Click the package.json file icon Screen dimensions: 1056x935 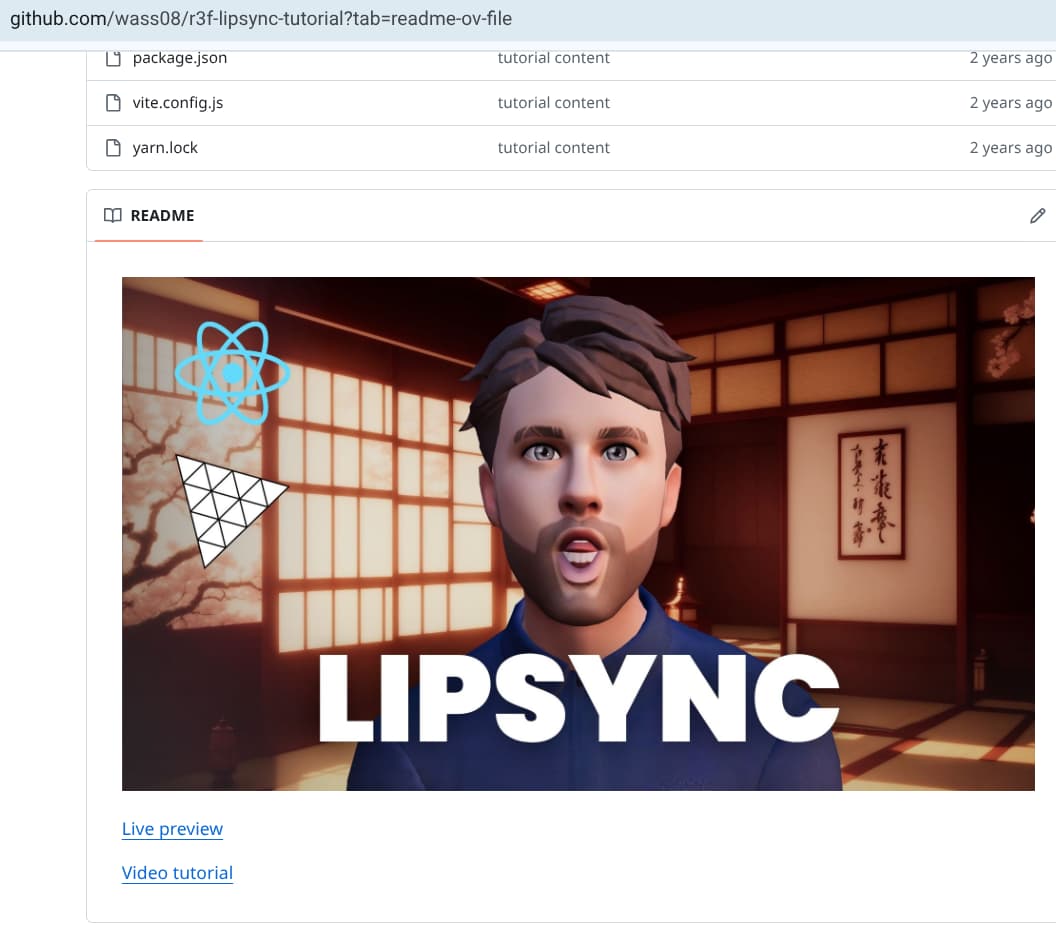pos(113,58)
